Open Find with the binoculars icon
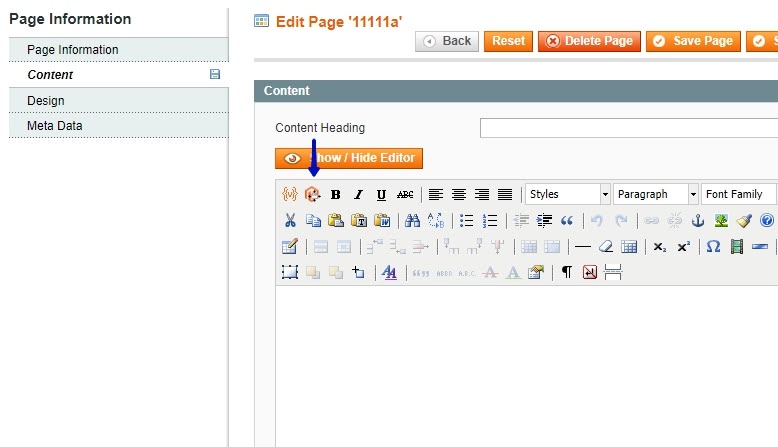The width and height of the screenshot is (778, 447). 412,220
